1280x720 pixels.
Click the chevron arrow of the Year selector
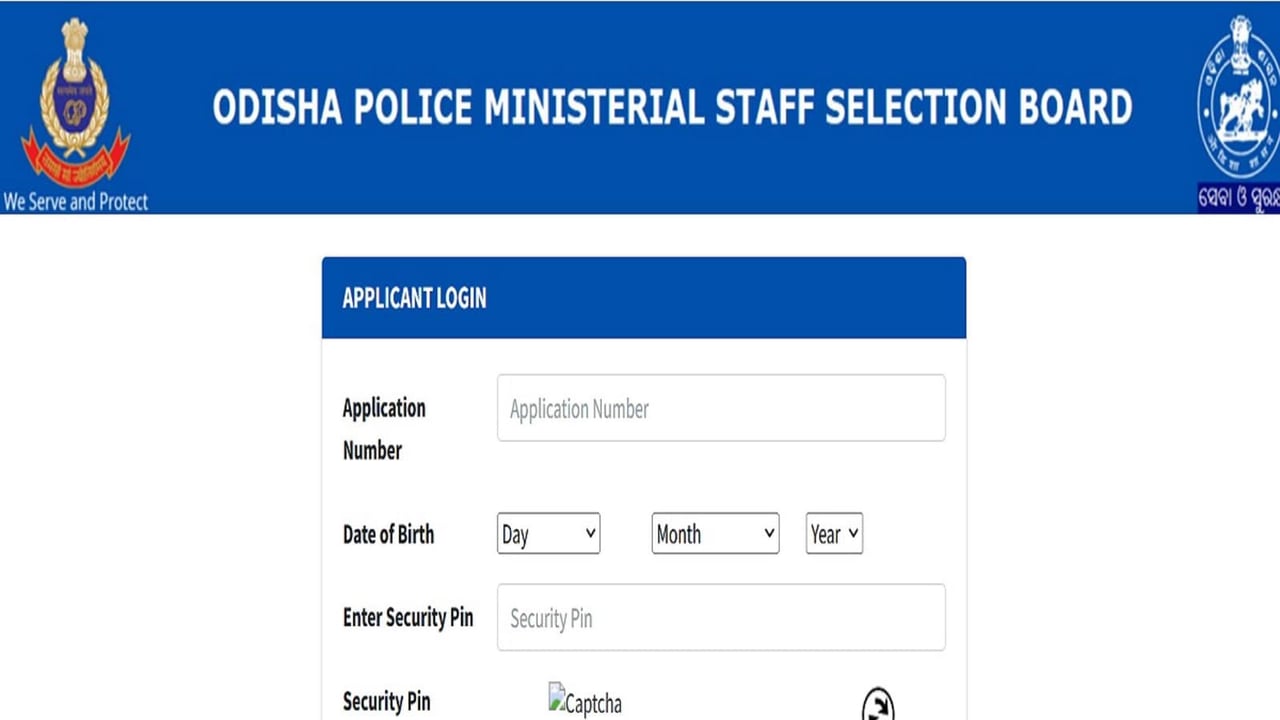point(853,534)
